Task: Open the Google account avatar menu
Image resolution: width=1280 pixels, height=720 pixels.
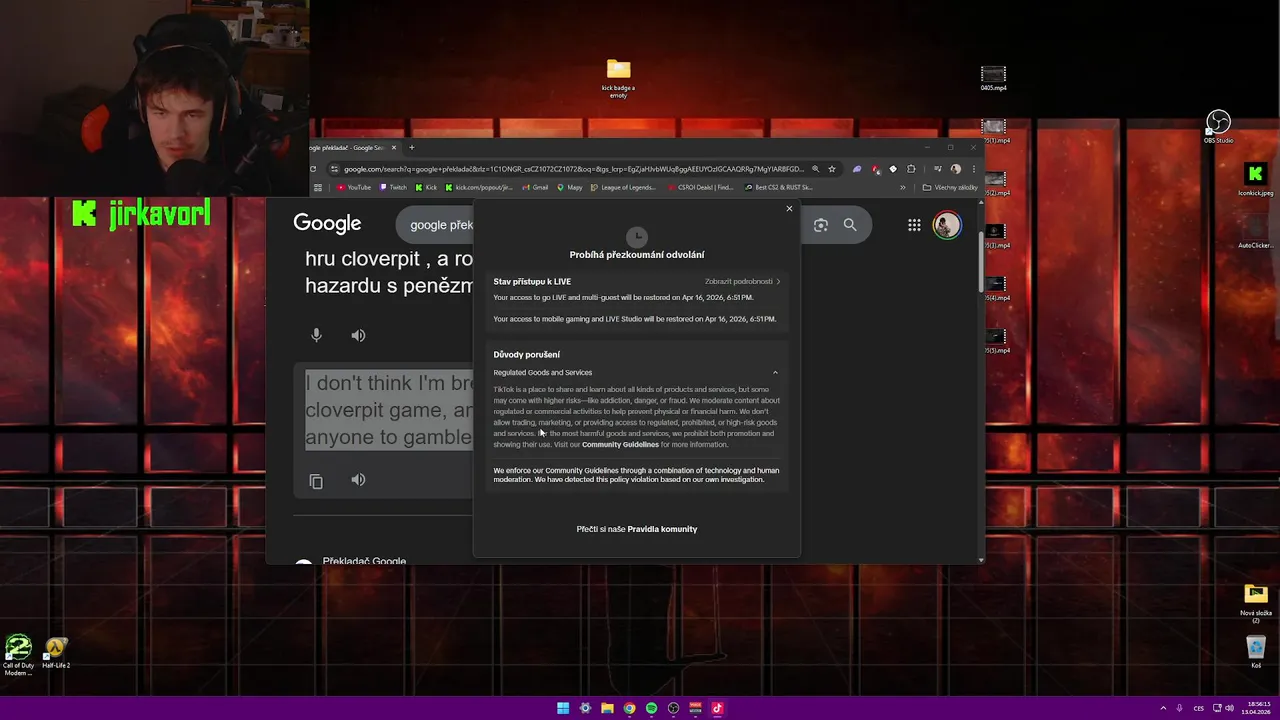Action: (946, 225)
